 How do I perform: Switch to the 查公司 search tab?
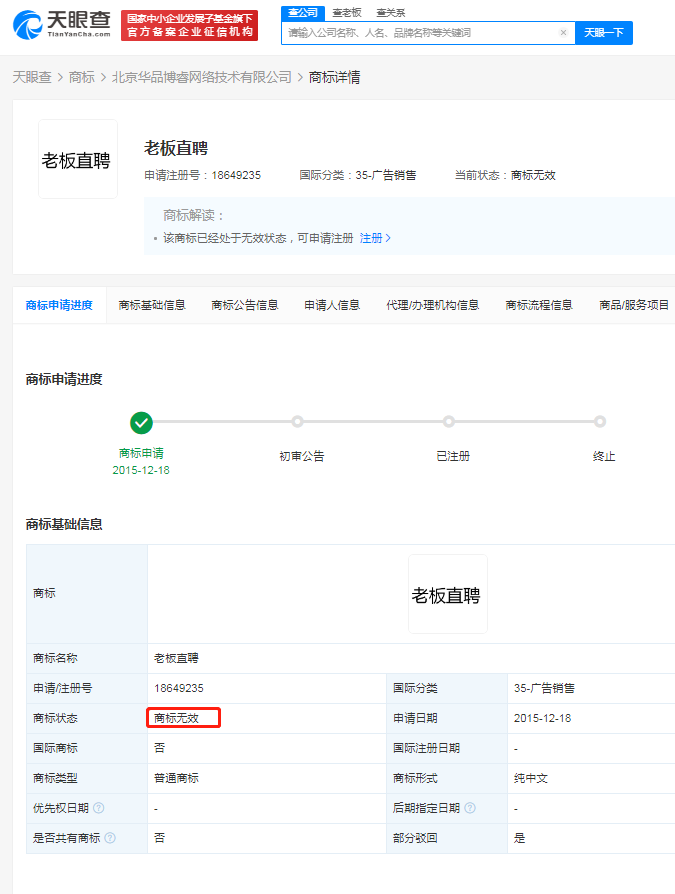tap(303, 13)
